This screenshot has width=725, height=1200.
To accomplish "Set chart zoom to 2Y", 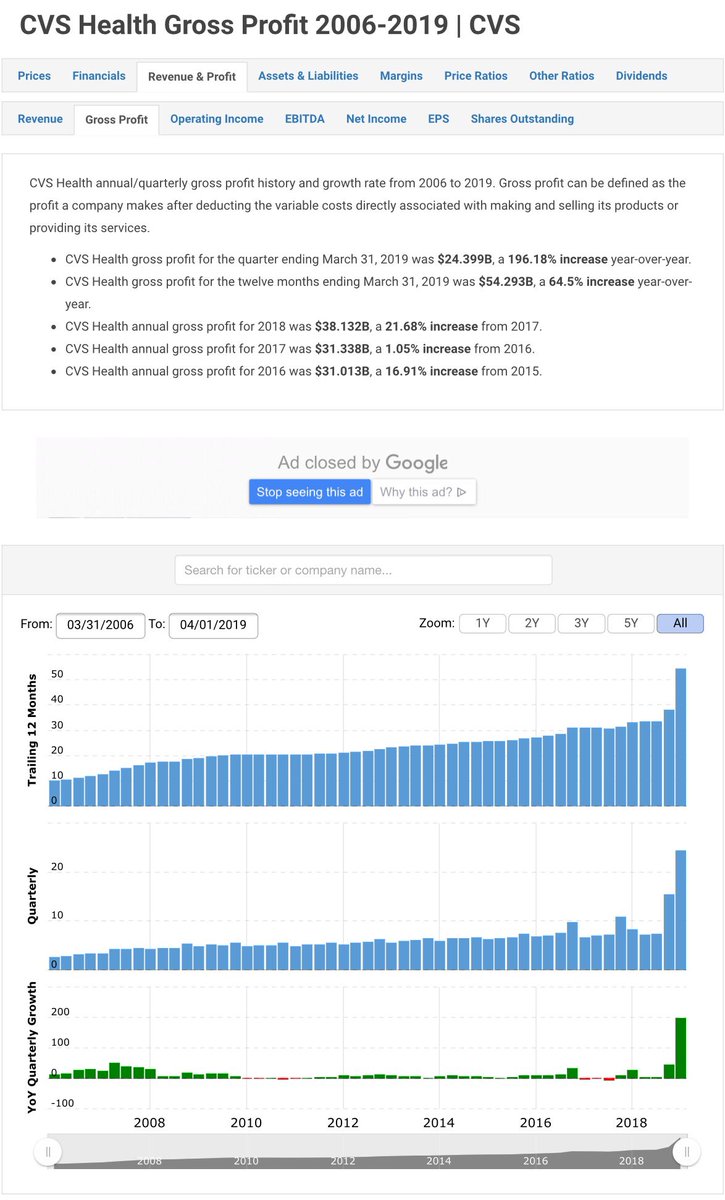I will tap(532, 623).
